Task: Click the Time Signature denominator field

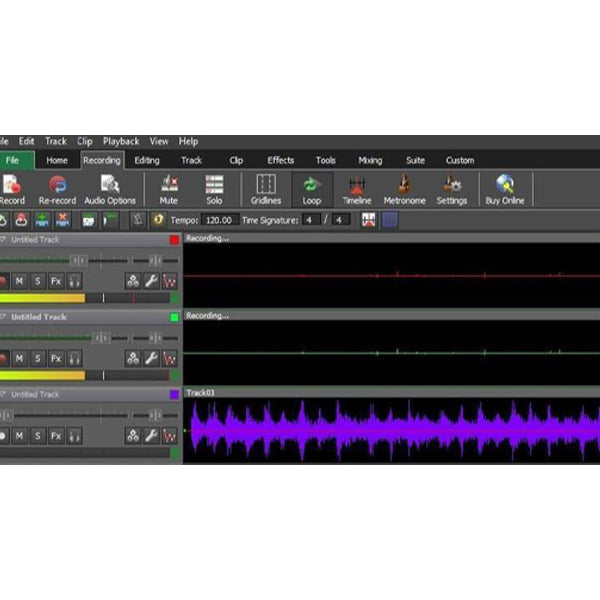Action: [x=341, y=220]
